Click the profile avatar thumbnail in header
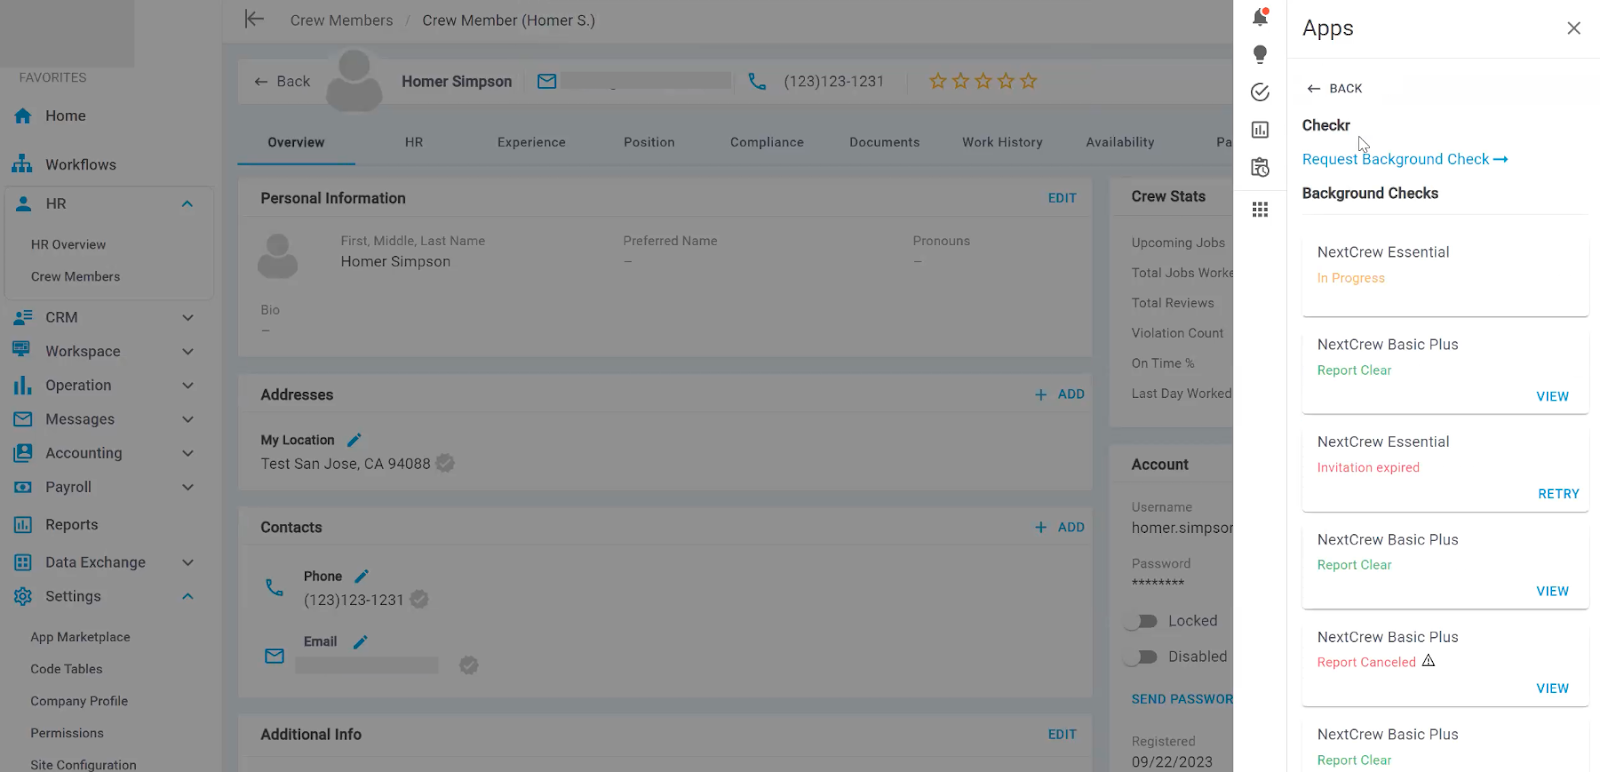 click(x=354, y=80)
